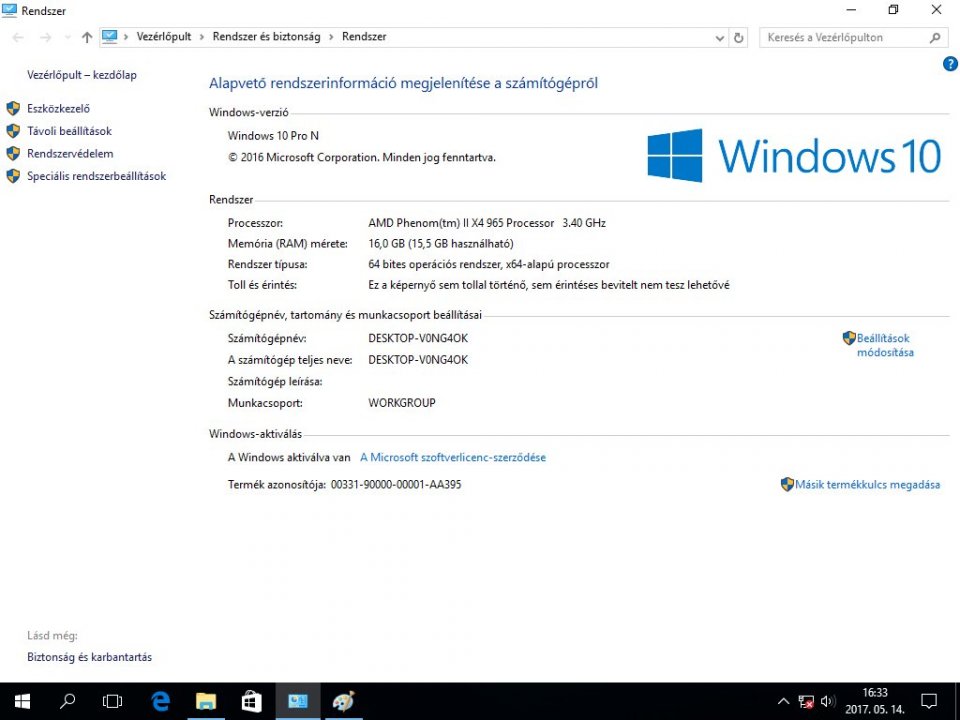Viewport: 960px width, 720px height.
Task: Show hidden system tray icons
Action: point(783,702)
